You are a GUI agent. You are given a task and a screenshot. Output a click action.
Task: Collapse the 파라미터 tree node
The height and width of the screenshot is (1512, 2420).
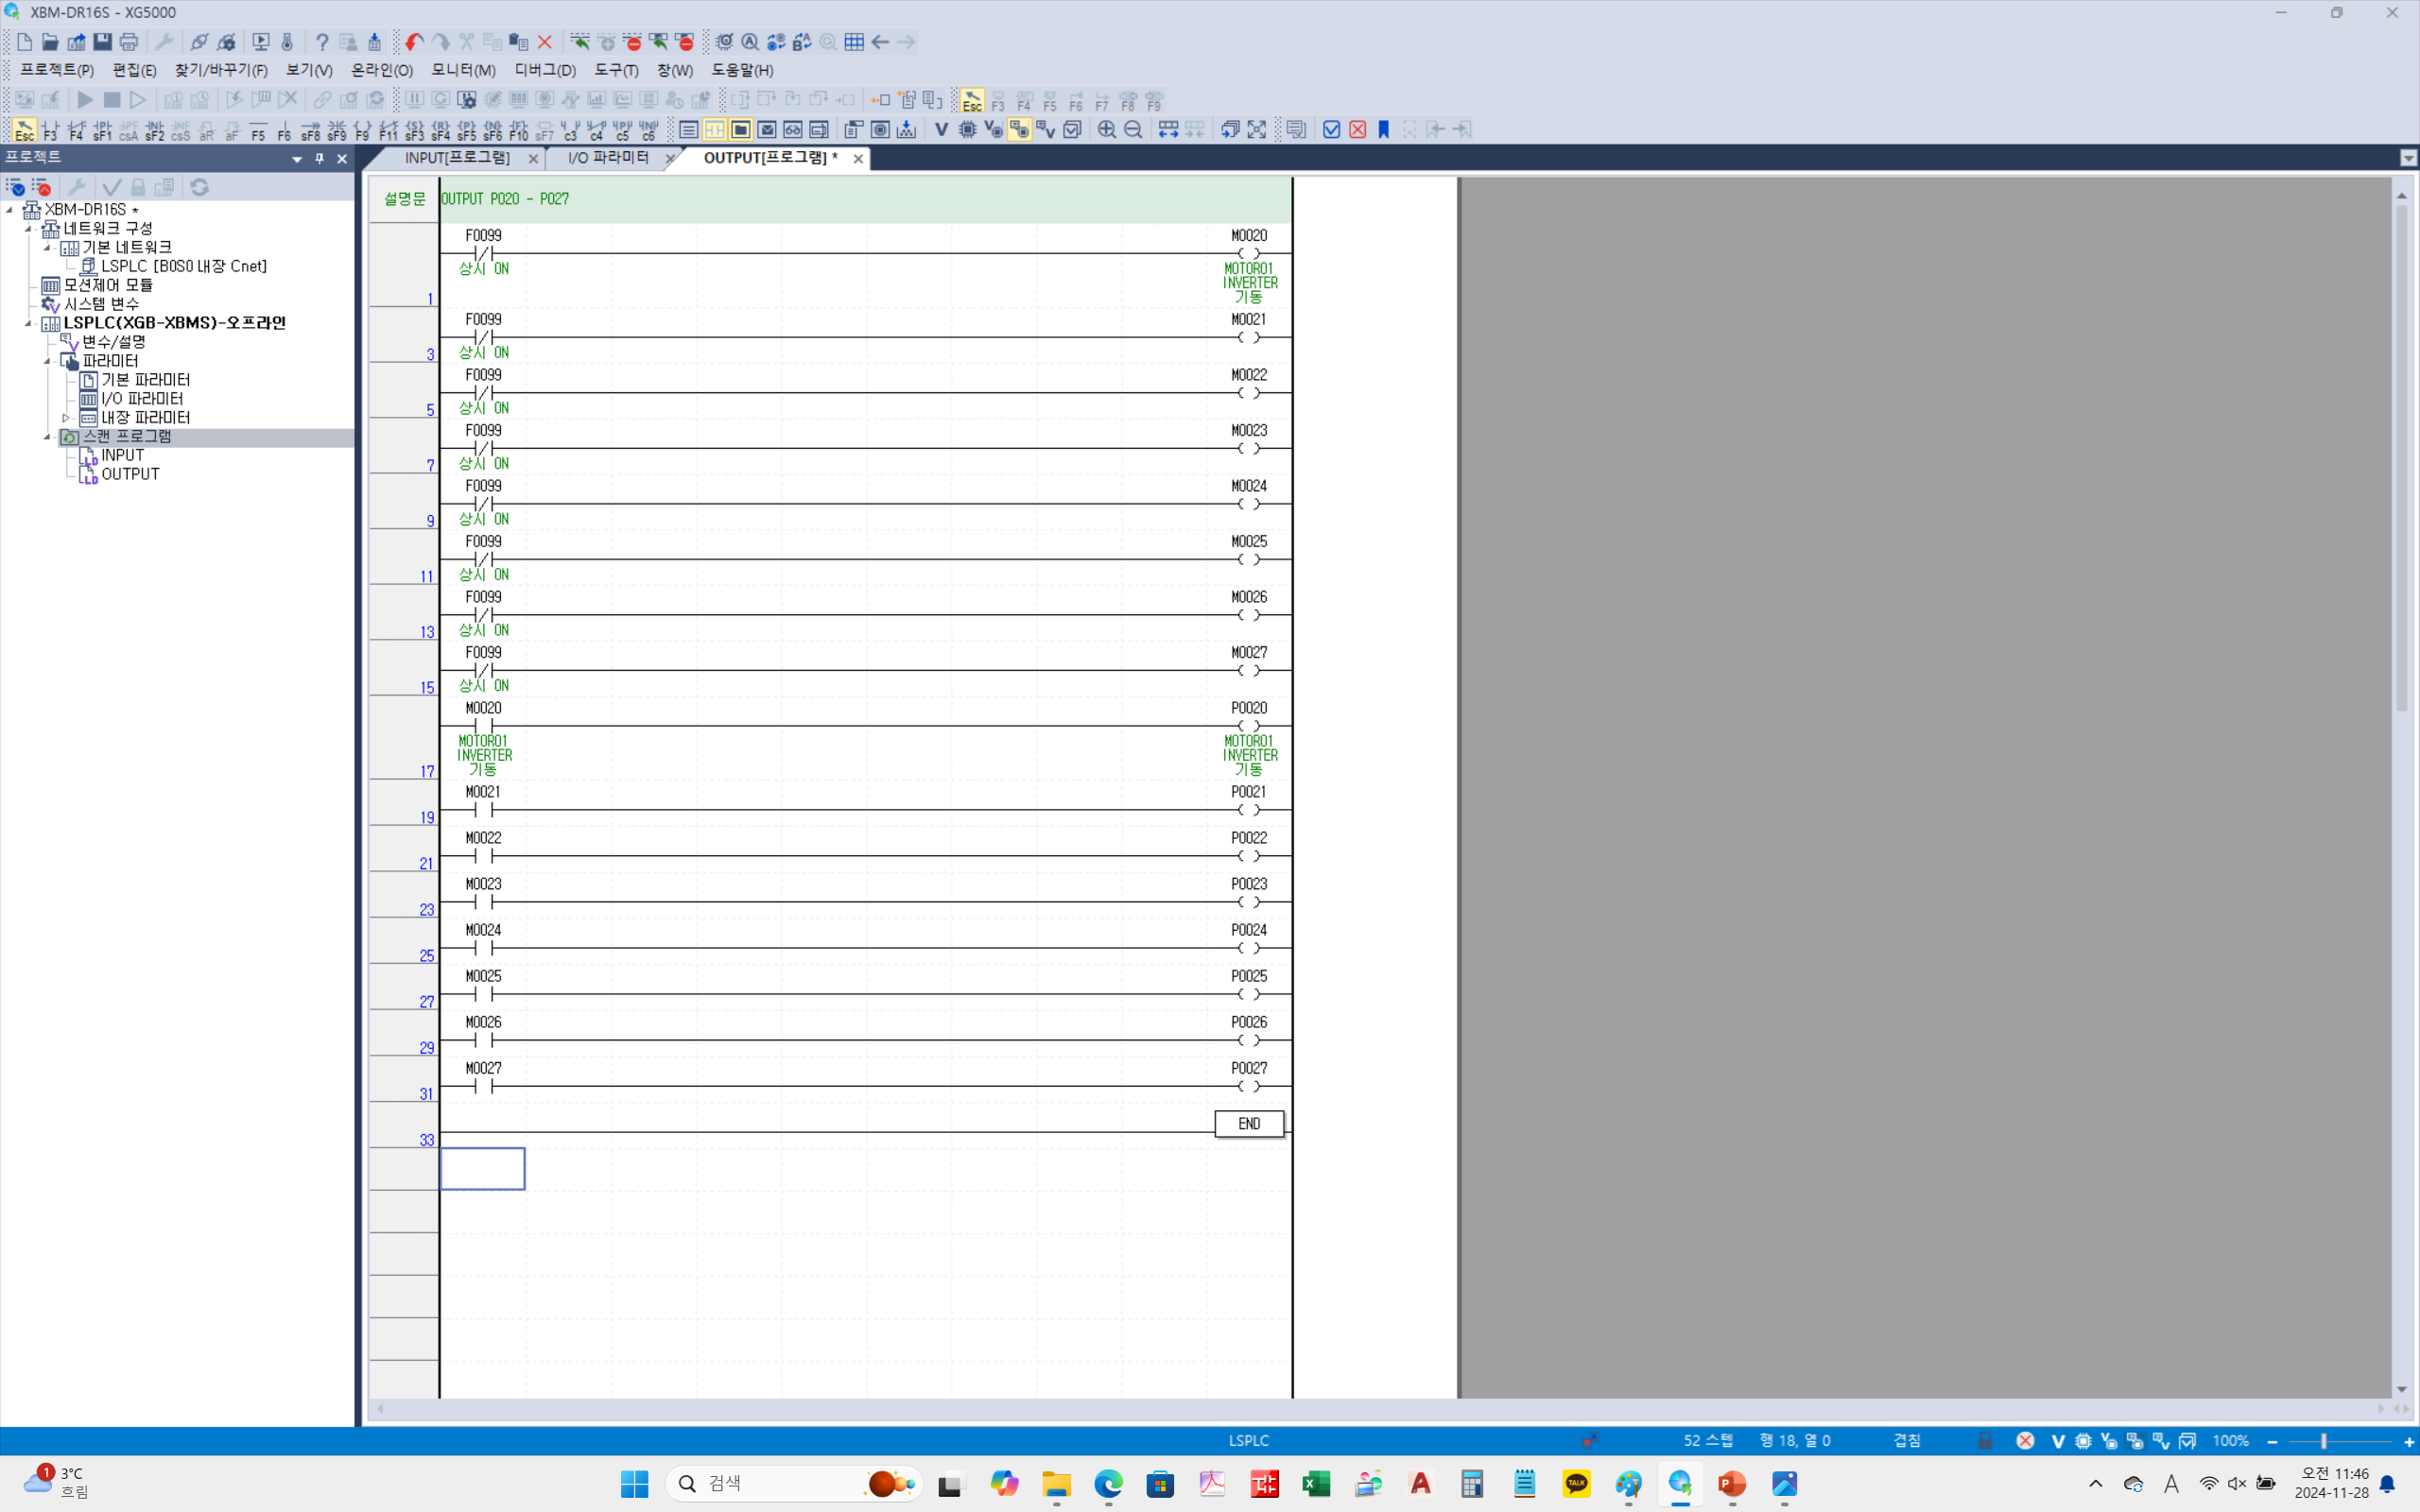47,361
